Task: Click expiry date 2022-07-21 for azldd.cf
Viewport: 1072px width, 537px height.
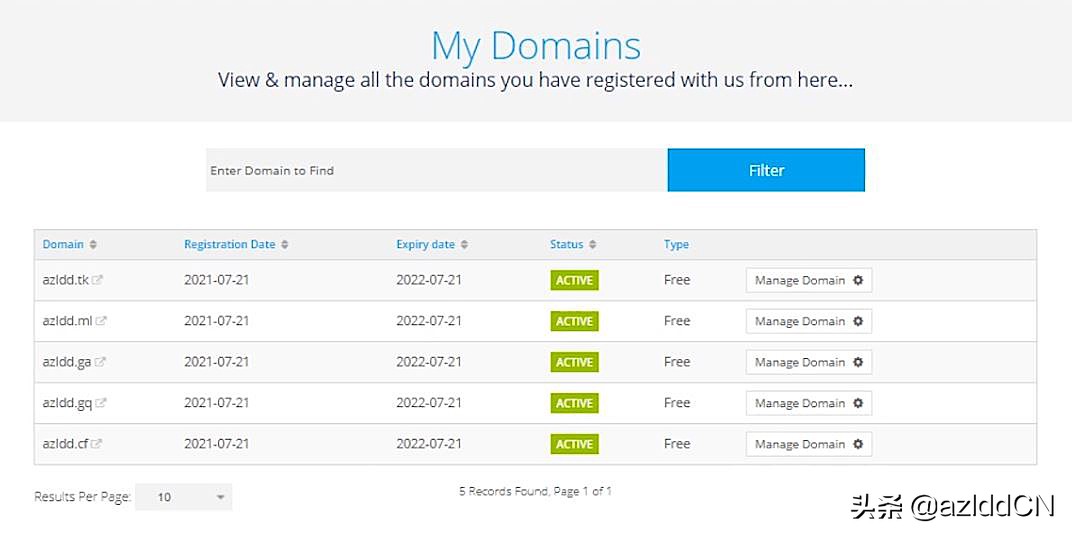Action: pyautogui.click(x=429, y=443)
